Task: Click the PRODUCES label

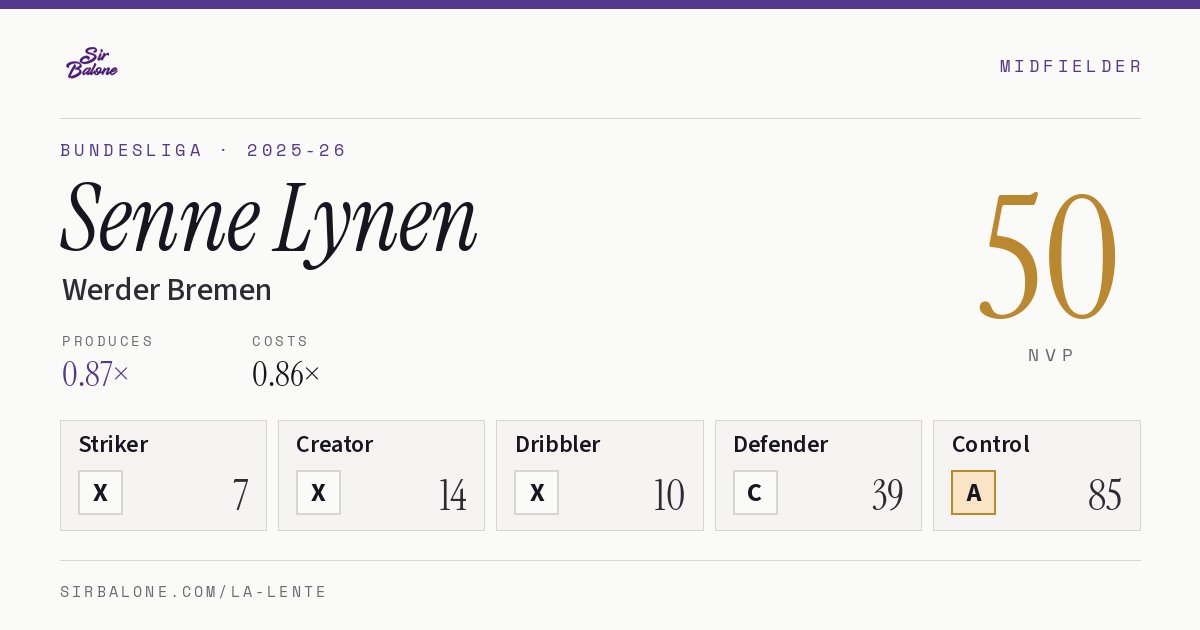Action: 108,341
